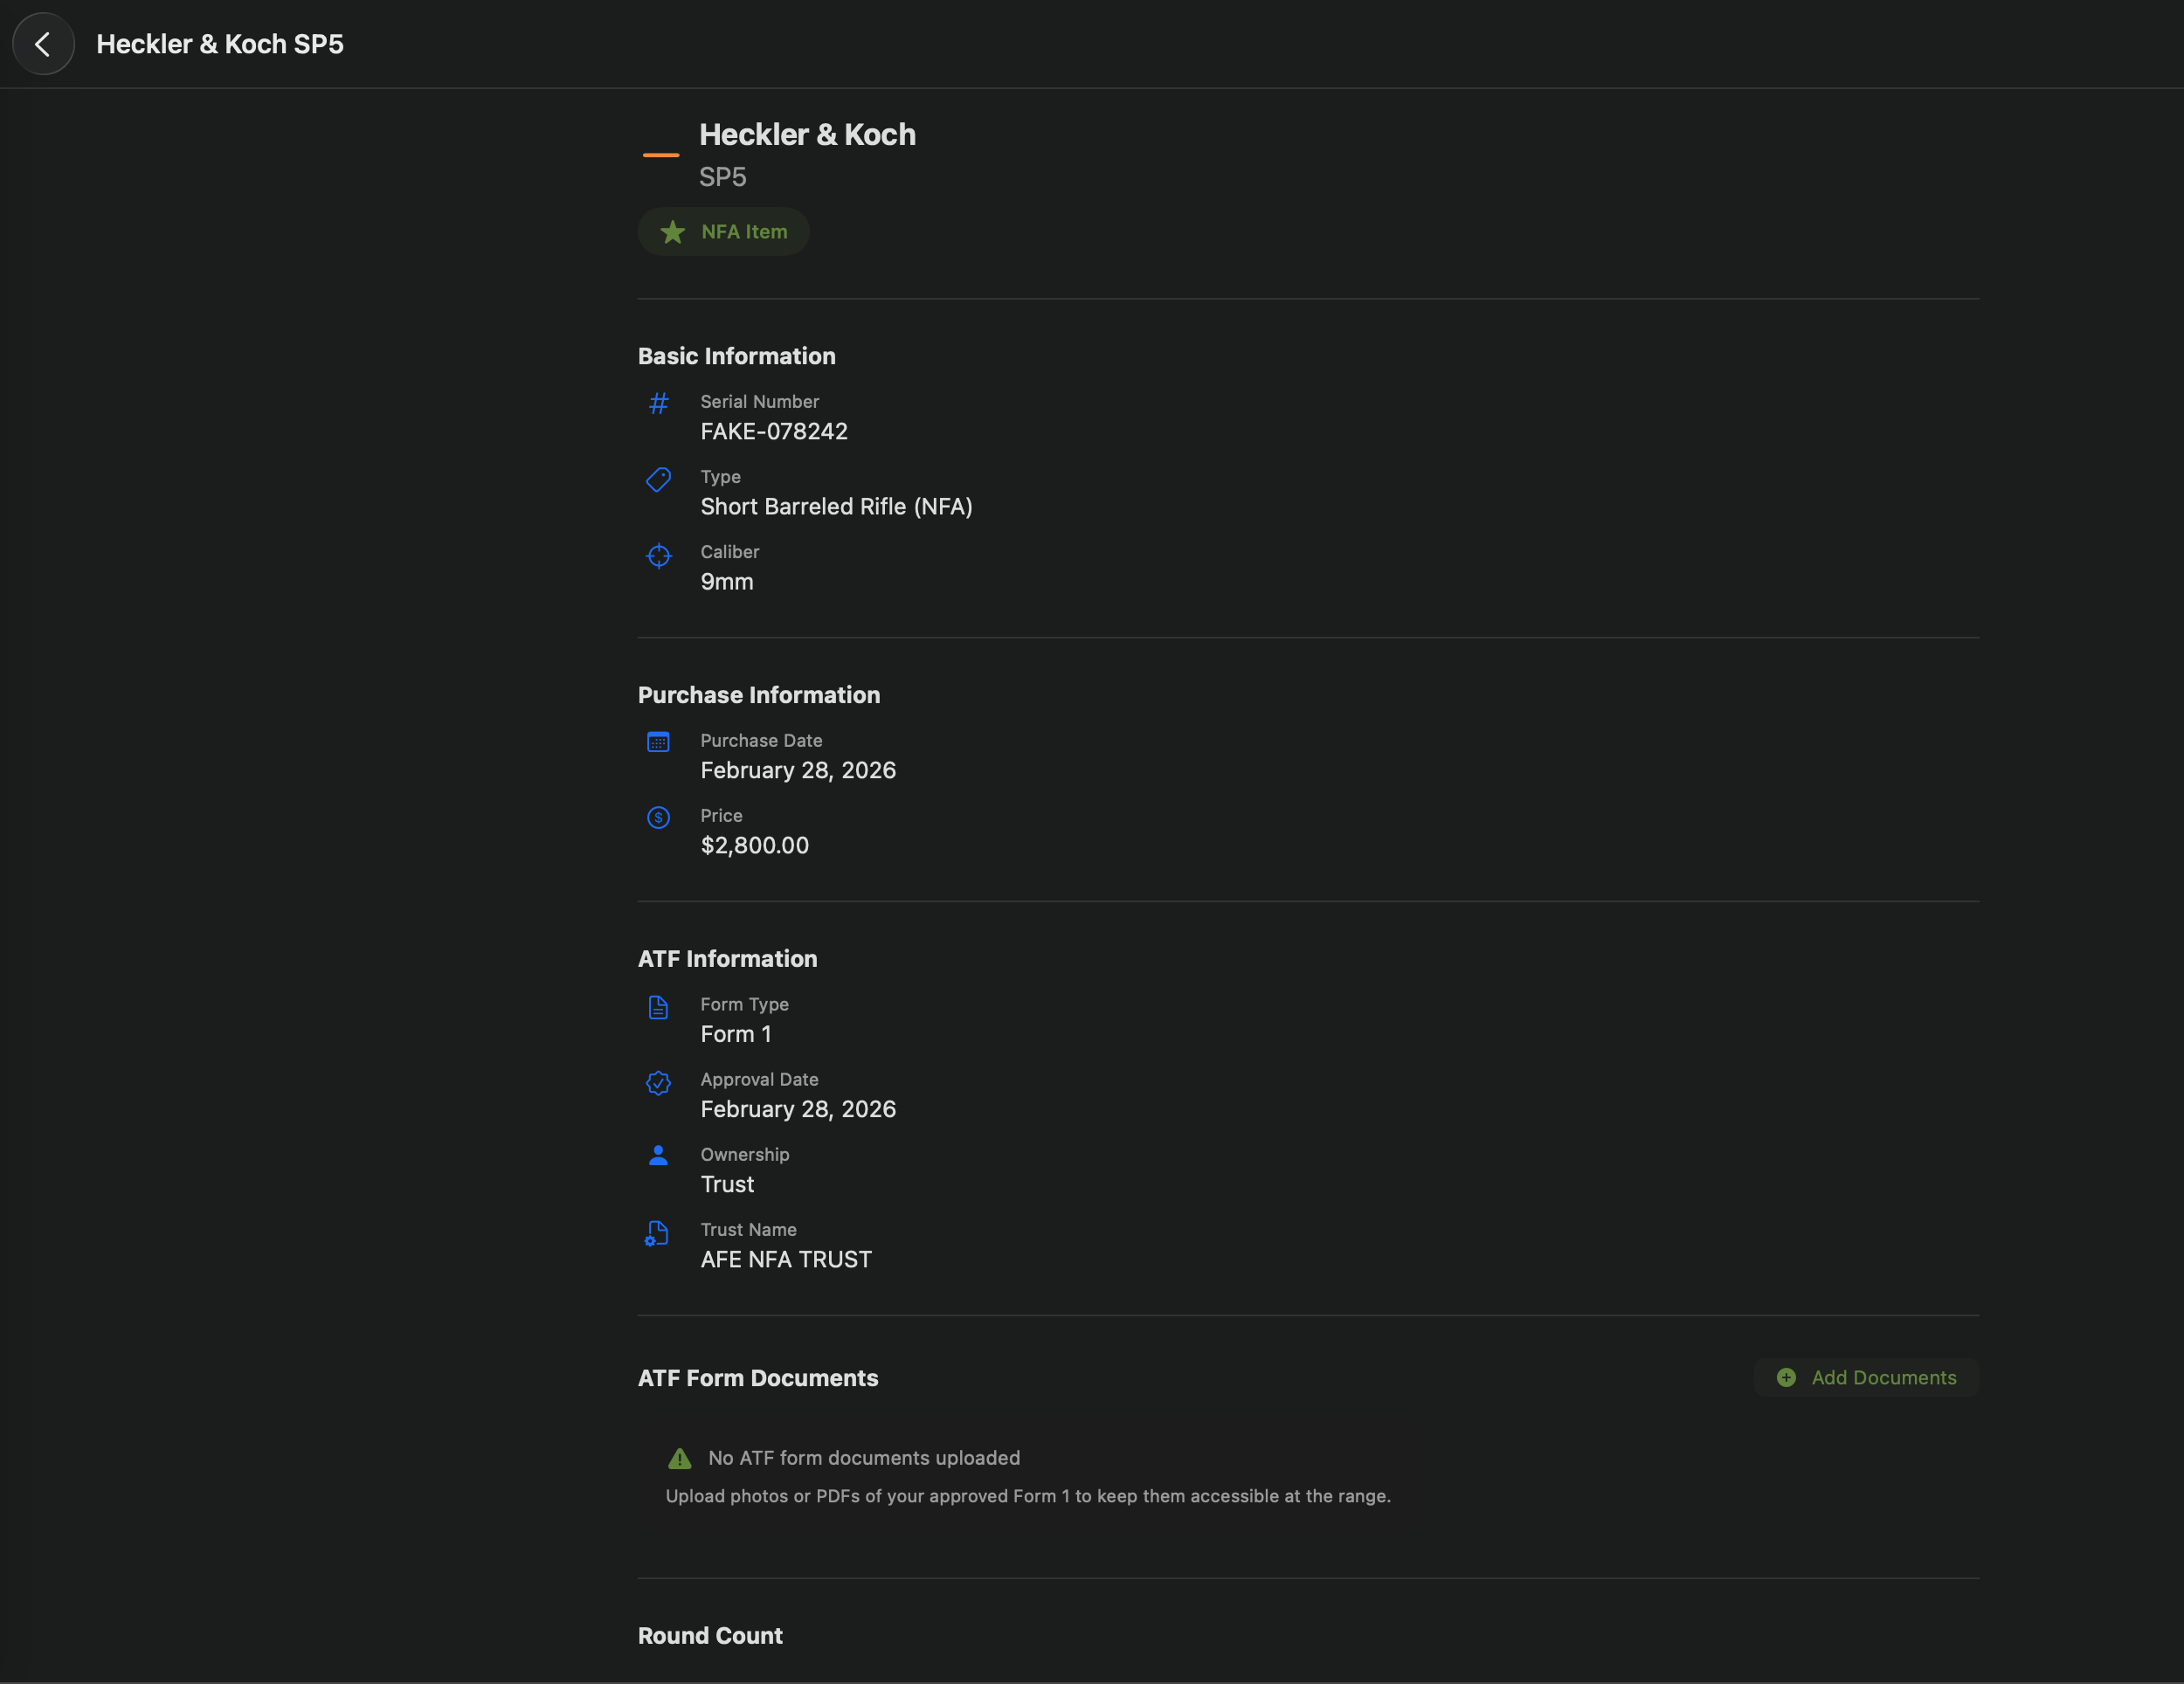Click the purchase date calendar icon
Image resolution: width=2184 pixels, height=1684 pixels.
(x=658, y=743)
